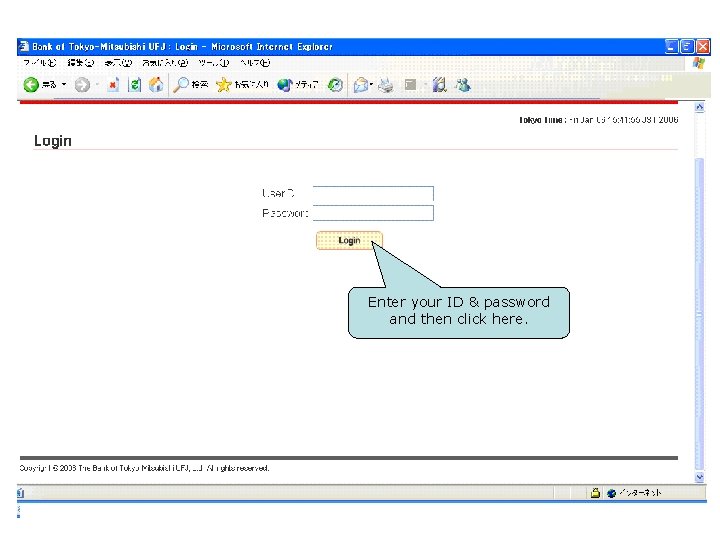Click the Login button
This screenshot has height=540, width=720.
point(349,241)
